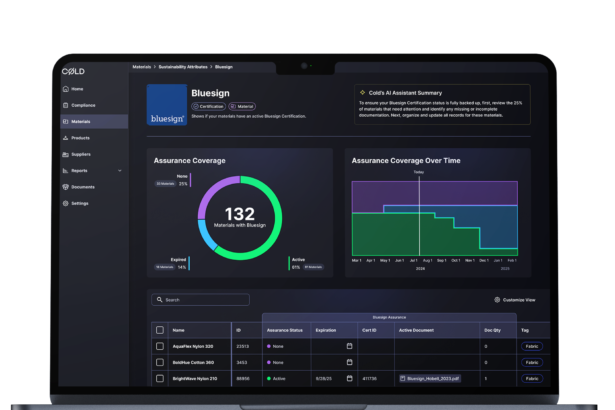Open date picker for BrightWave Nylon 210

[x=350, y=379]
